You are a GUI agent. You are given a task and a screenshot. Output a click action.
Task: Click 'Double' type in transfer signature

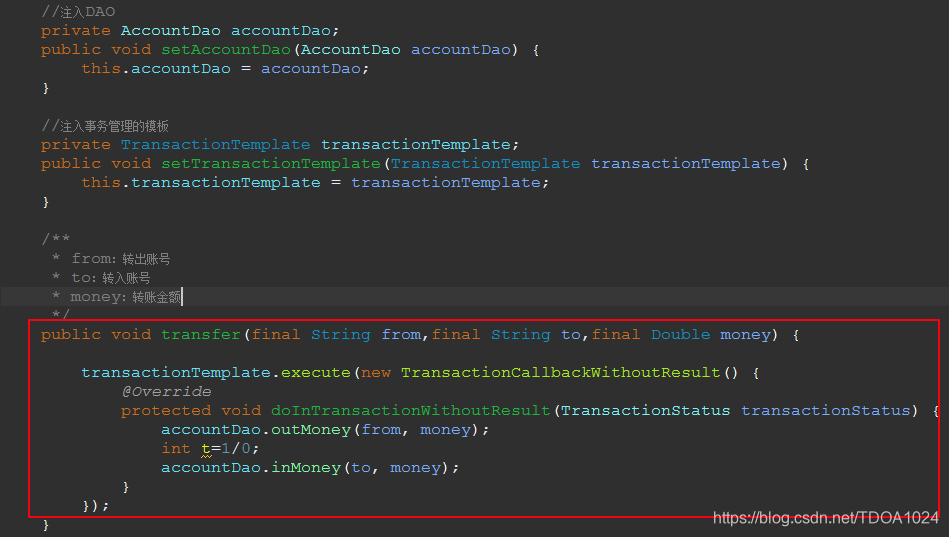click(680, 334)
